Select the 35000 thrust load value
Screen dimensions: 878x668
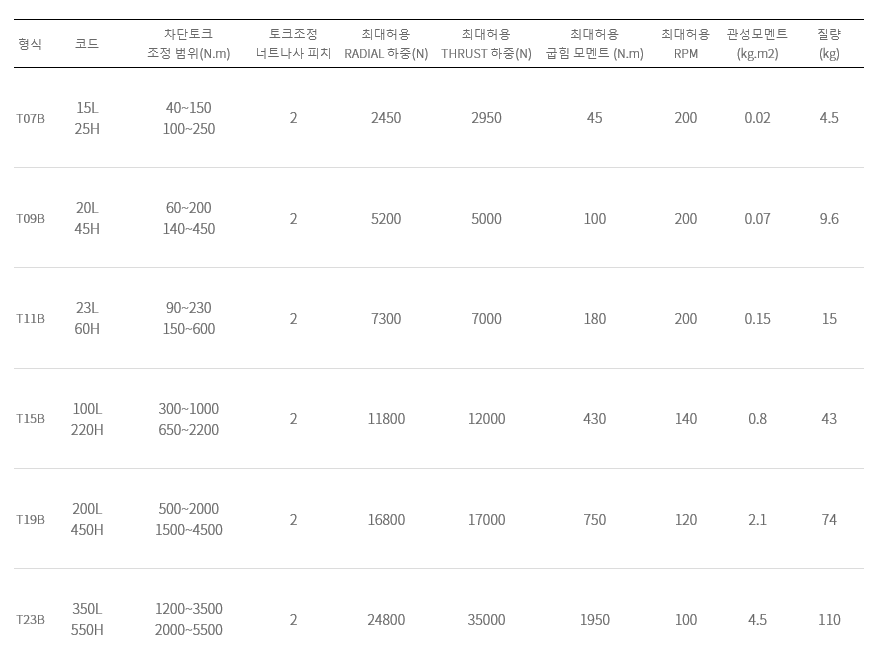click(x=486, y=620)
